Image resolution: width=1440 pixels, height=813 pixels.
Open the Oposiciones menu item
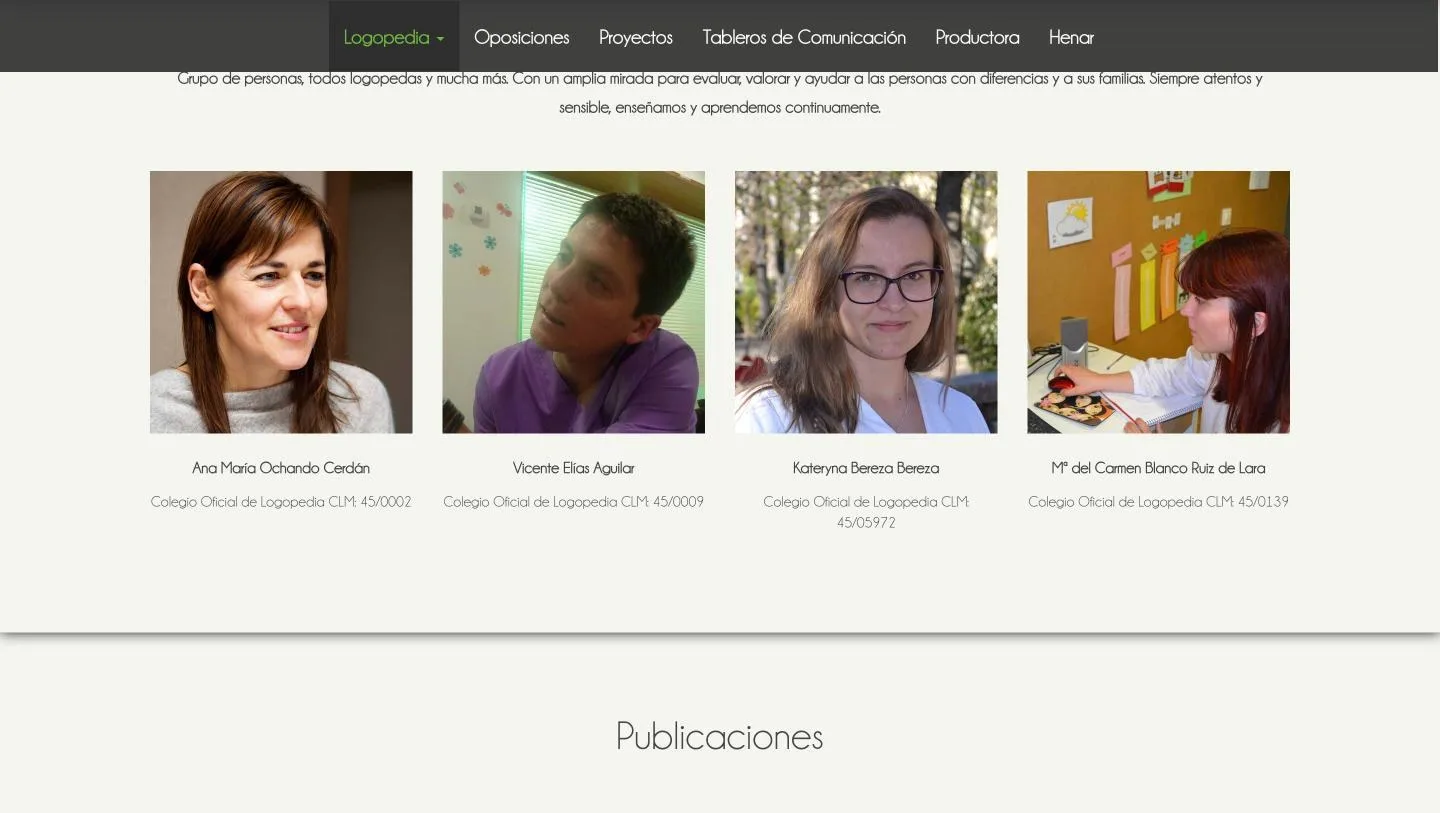tap(522, 37)
